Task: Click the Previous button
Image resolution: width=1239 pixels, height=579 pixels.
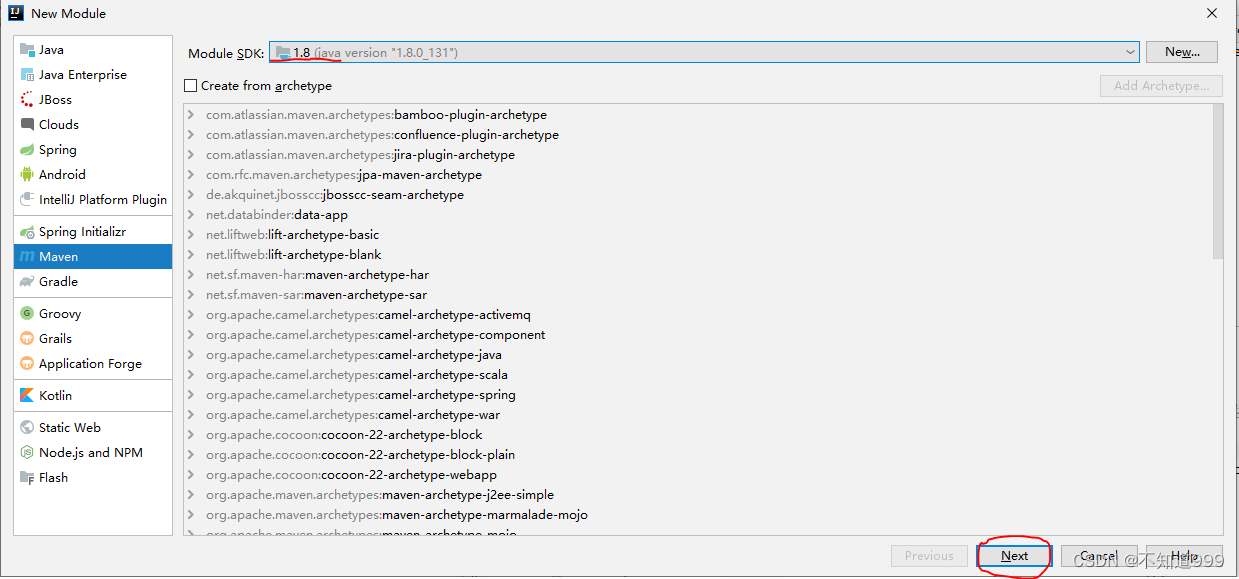Action: click(x=929, y=556)
